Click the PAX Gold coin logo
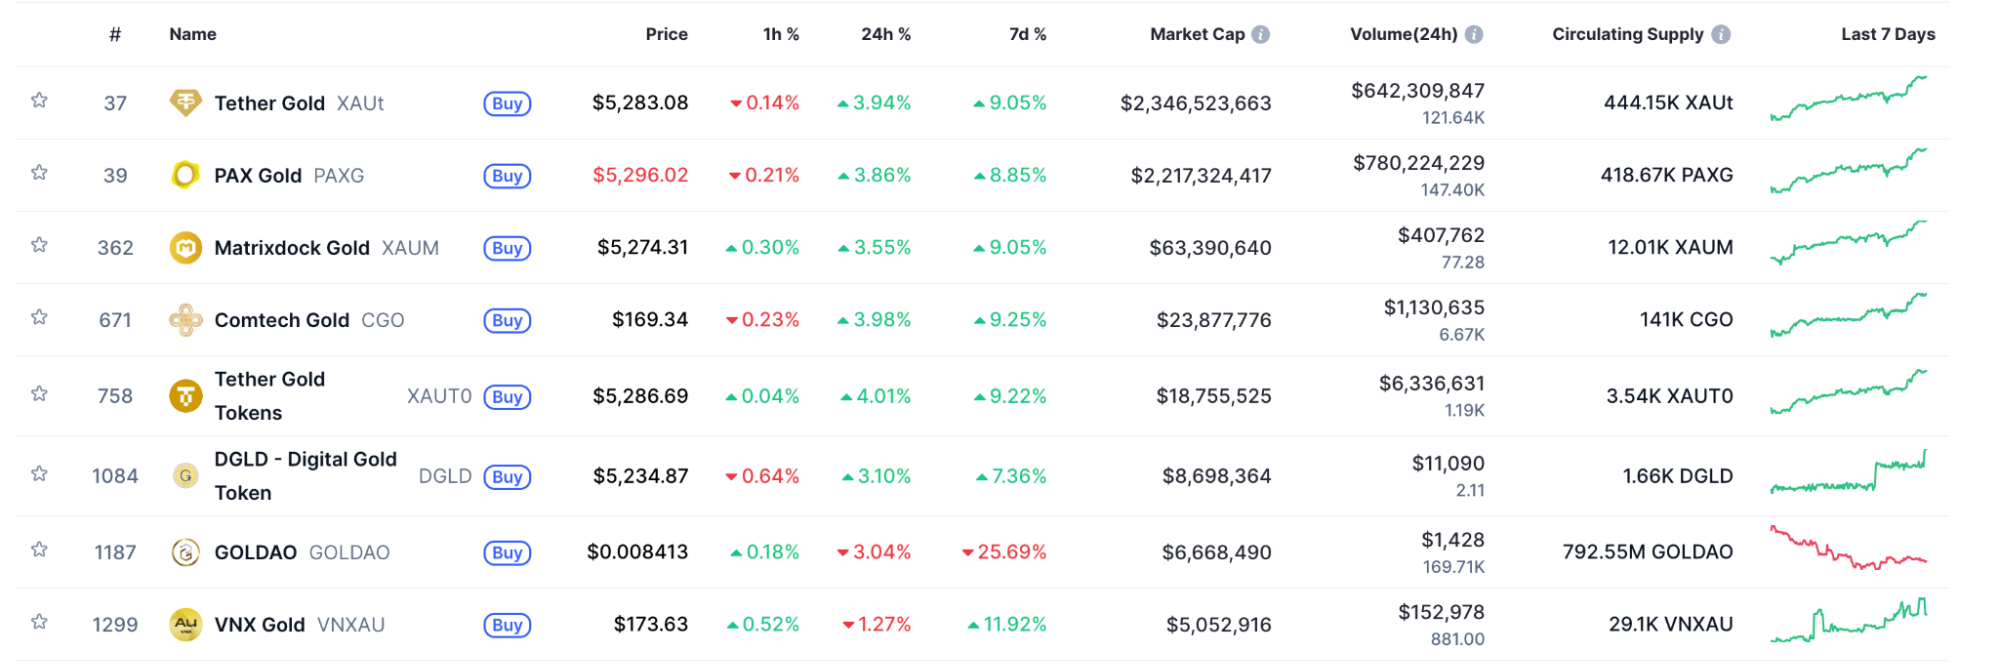 point(185,175)
